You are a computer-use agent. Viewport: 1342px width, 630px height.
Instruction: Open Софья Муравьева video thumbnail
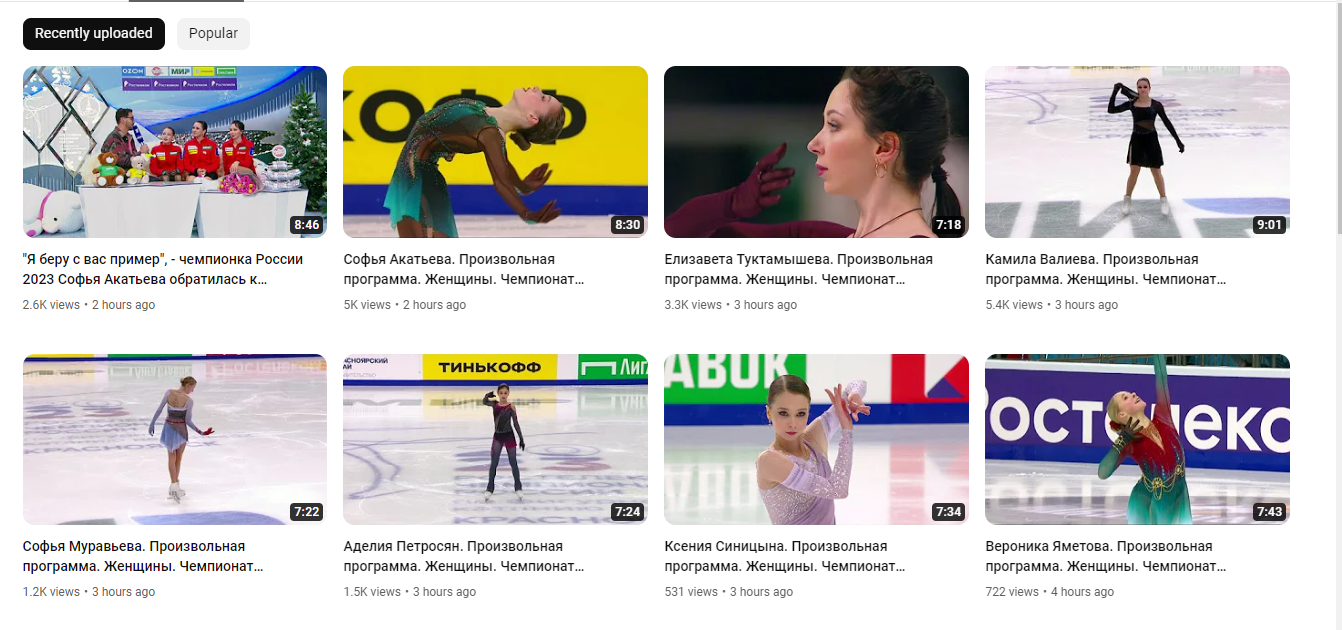175,439
